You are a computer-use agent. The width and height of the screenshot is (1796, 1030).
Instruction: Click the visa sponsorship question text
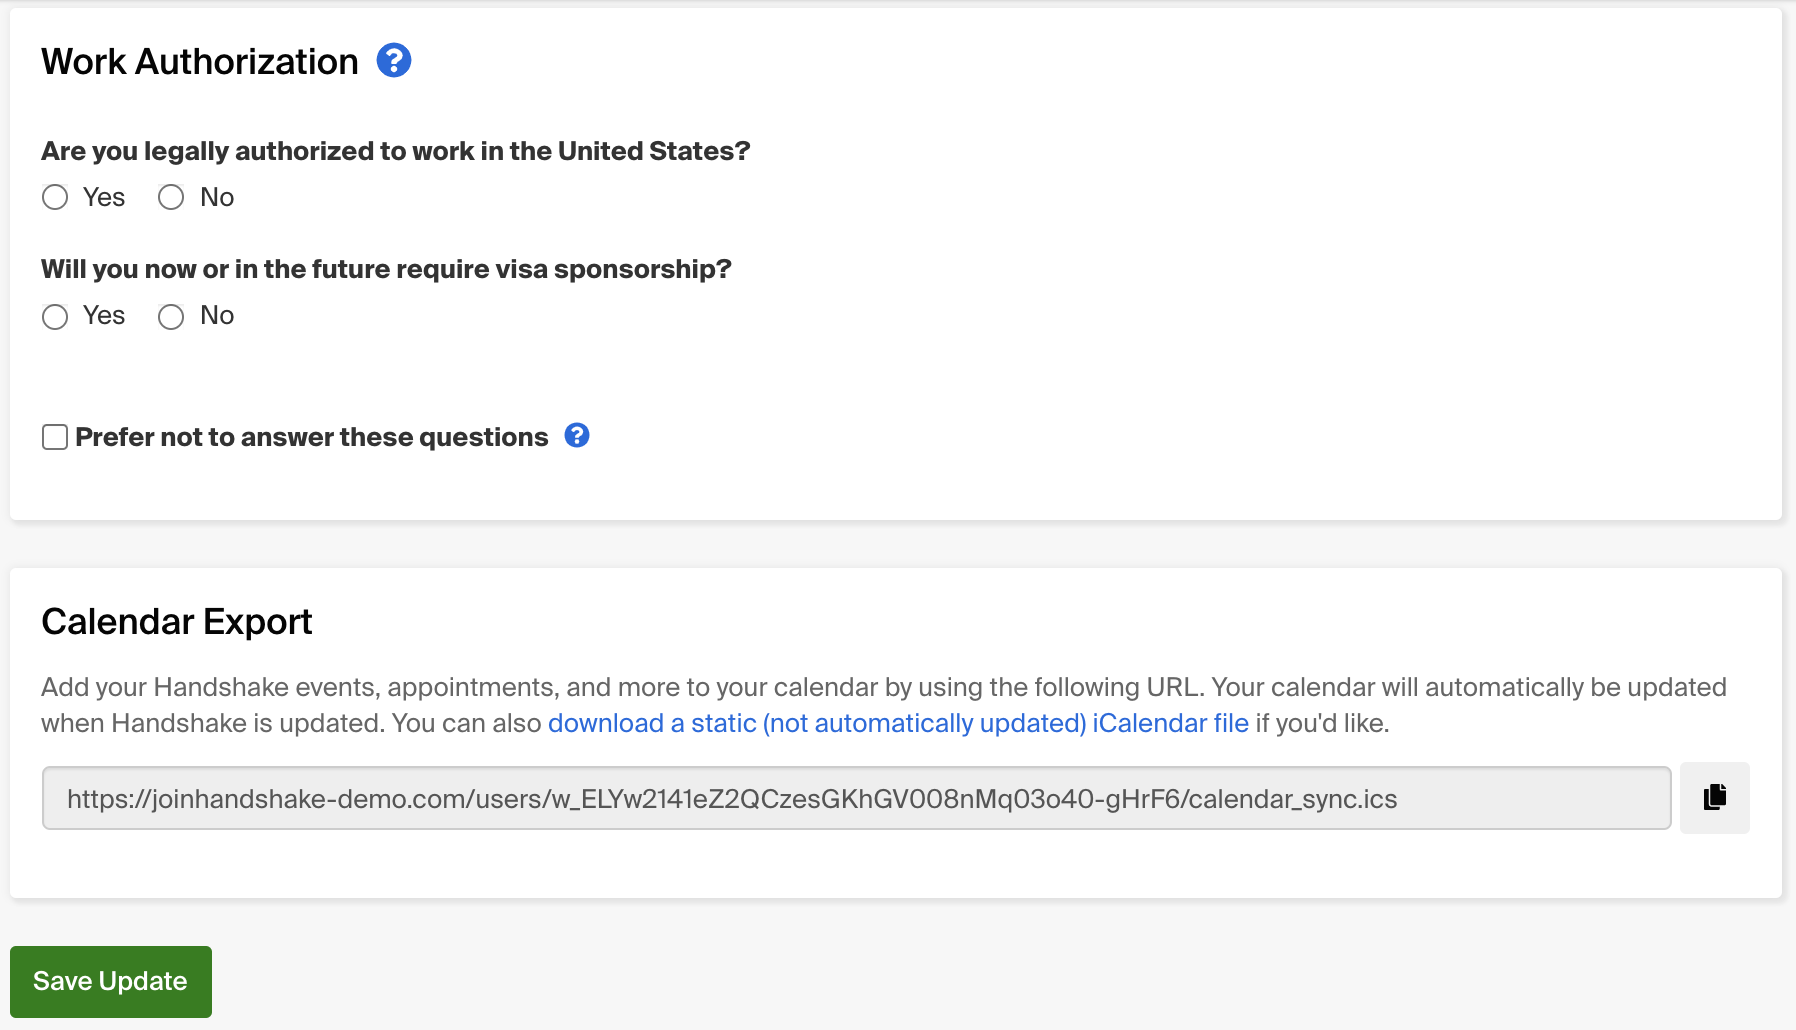pyautogui.click(x=386, y=269)
